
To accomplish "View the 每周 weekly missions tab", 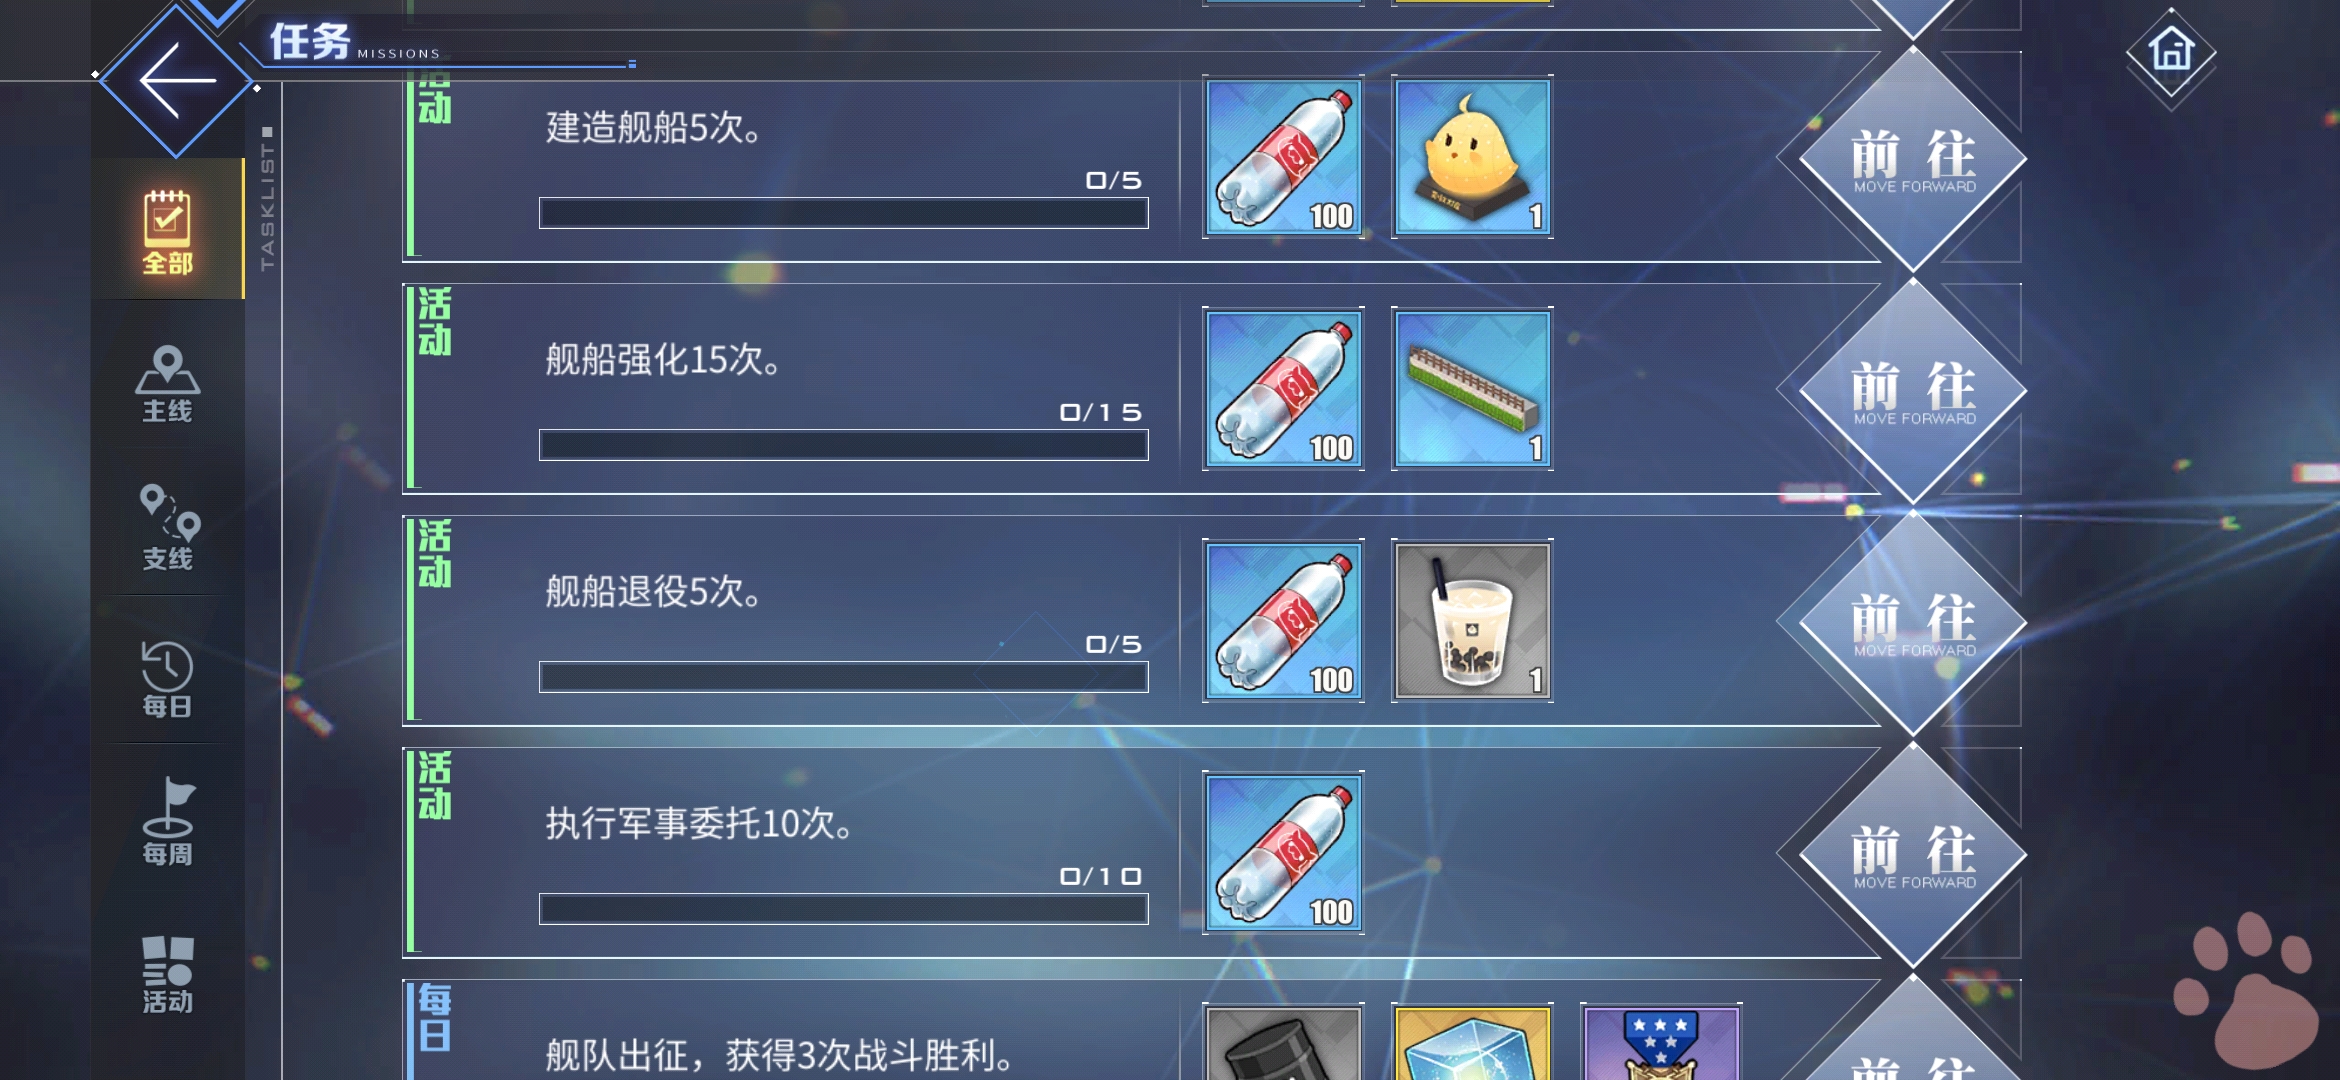I will 167,822.
